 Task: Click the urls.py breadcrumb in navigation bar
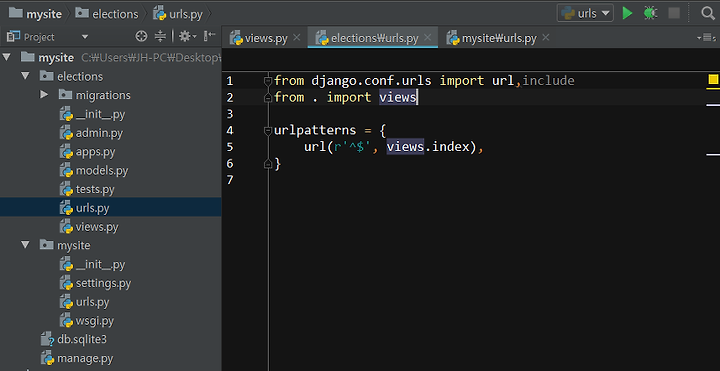coord(178,14)
